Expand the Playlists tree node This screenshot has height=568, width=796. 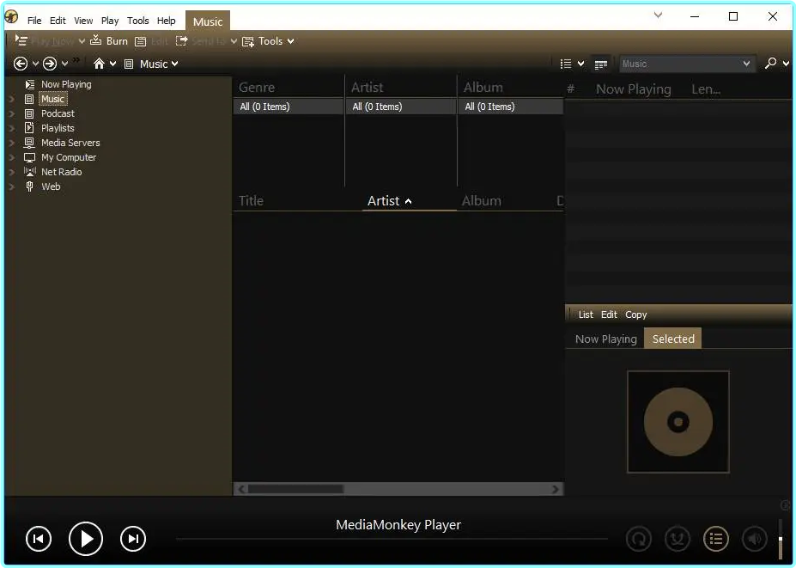(x=11, y=128)
